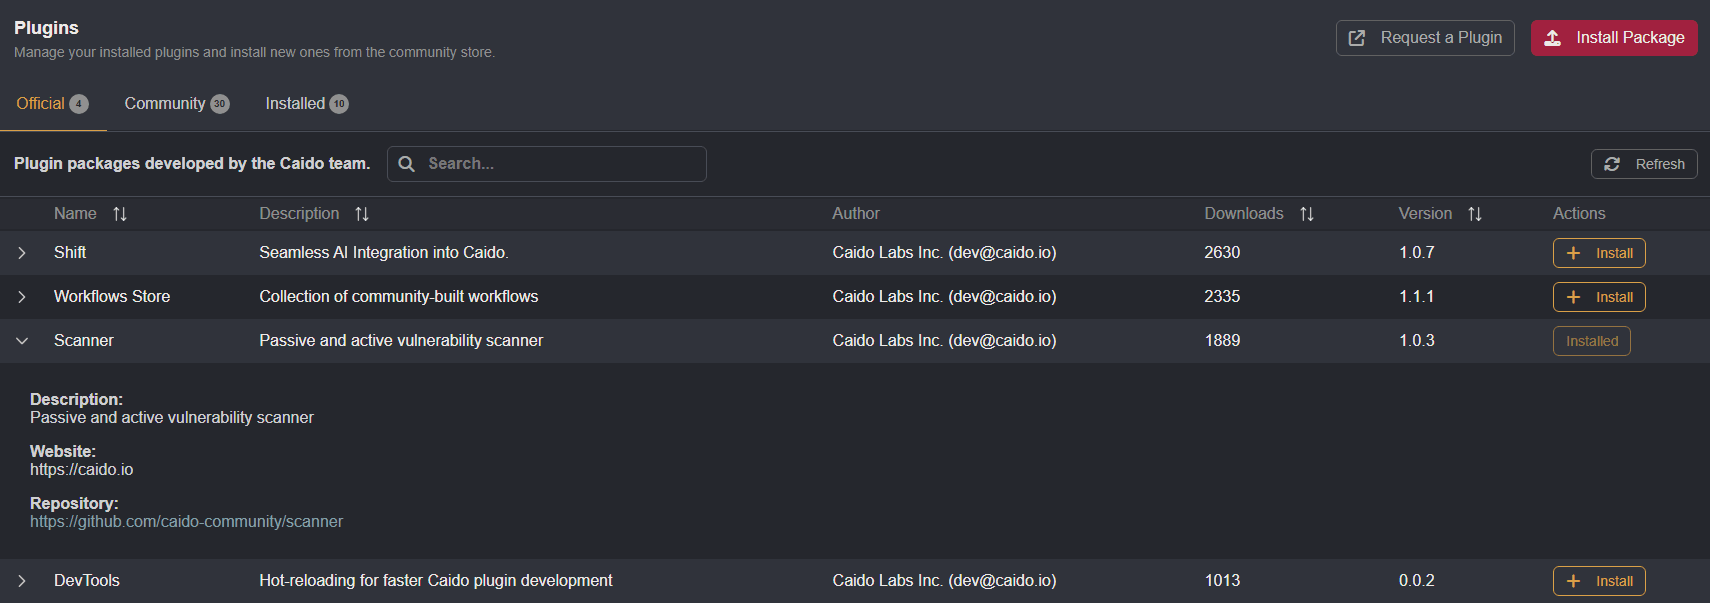Click the upload icon on Install Package button
Image resolution: width=1710 pixels, height=603 pixels.
[x=1552, y=37]
